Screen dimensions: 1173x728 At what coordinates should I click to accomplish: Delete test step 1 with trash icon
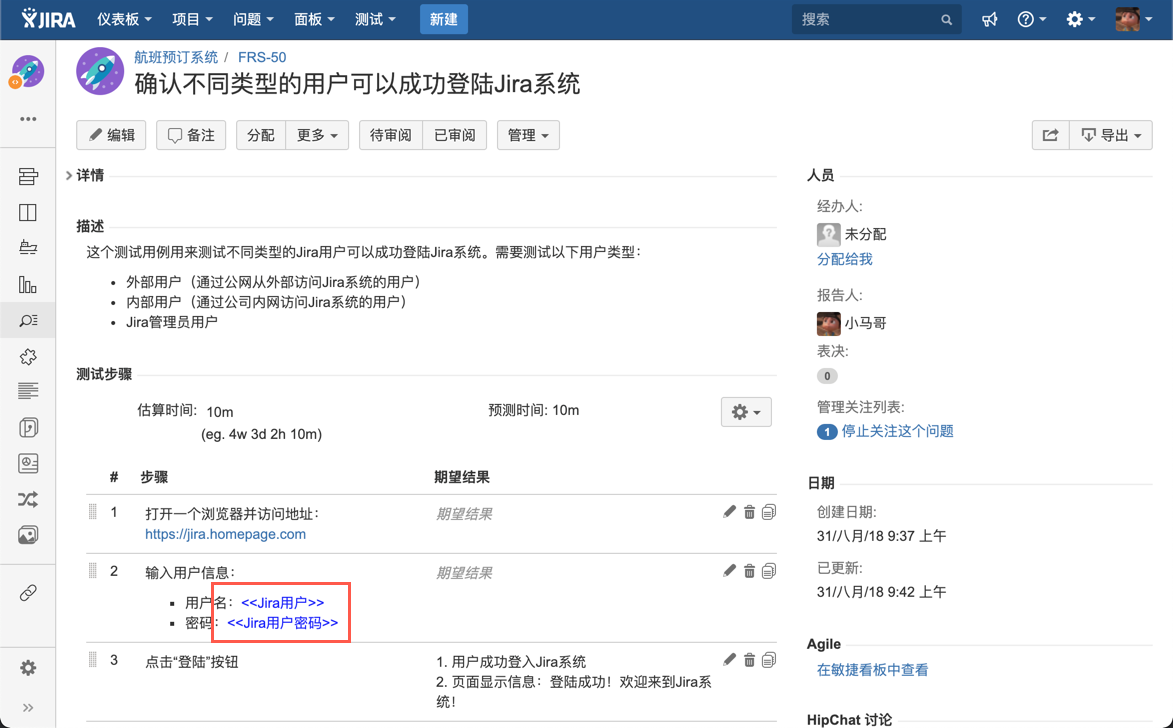[x=749, y=512]
